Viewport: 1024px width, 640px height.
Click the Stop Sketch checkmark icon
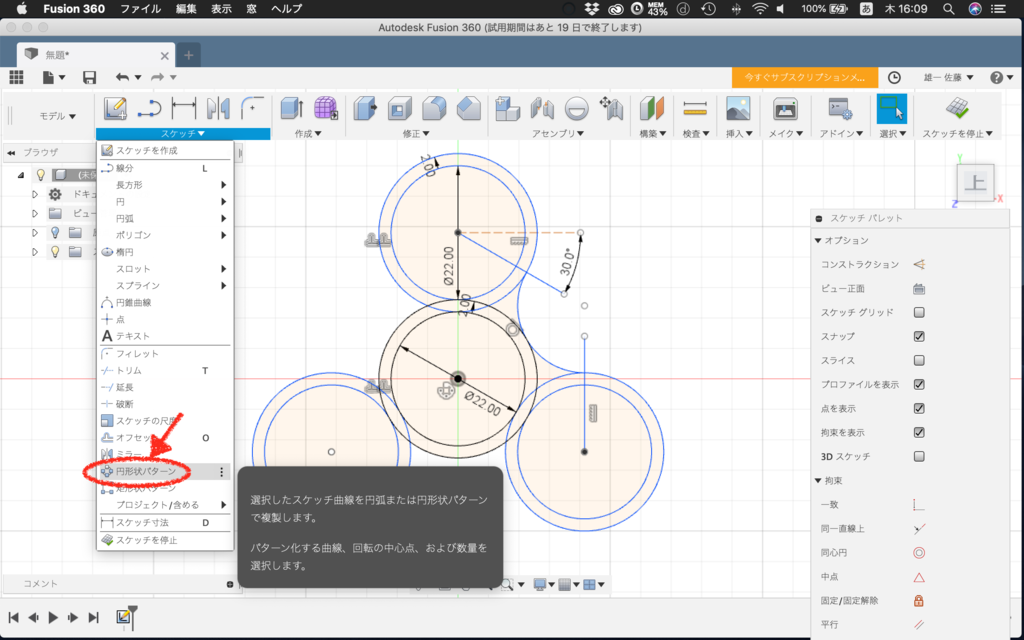(x=957, y=108)
